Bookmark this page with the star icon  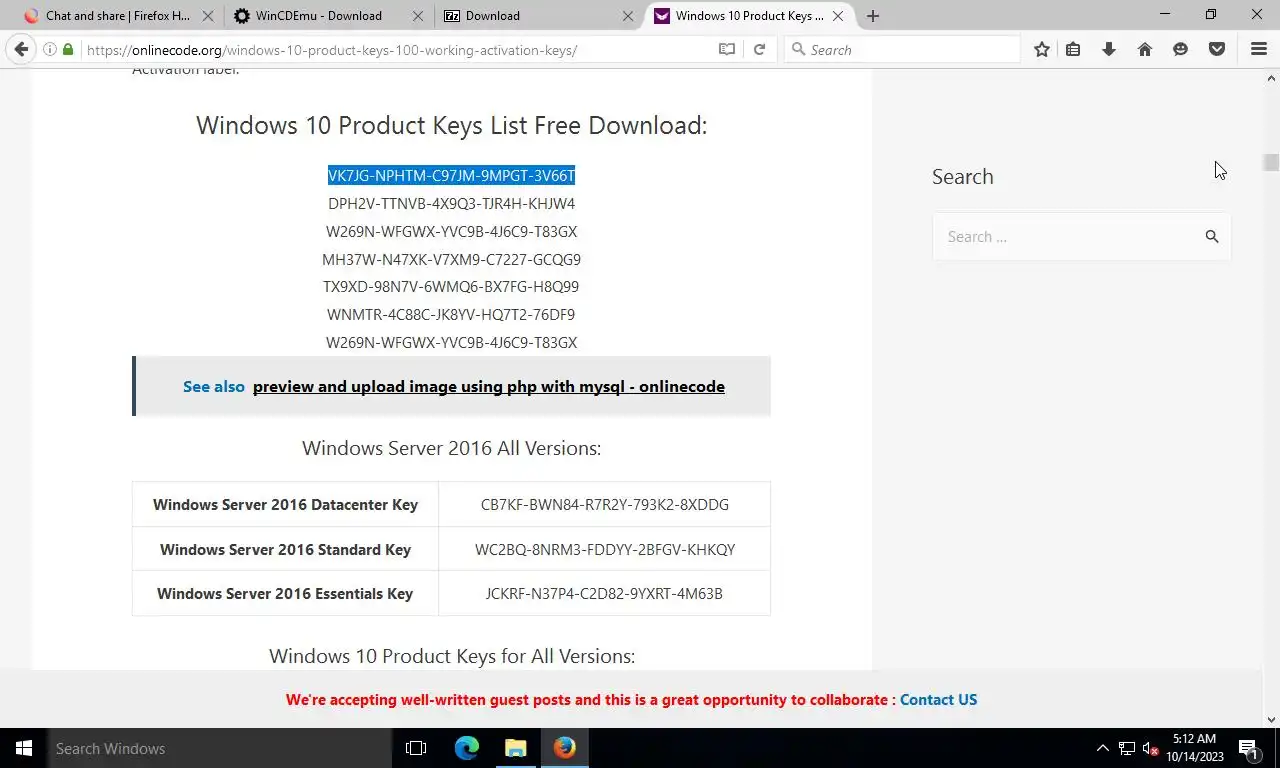[x=1042, y=49]
